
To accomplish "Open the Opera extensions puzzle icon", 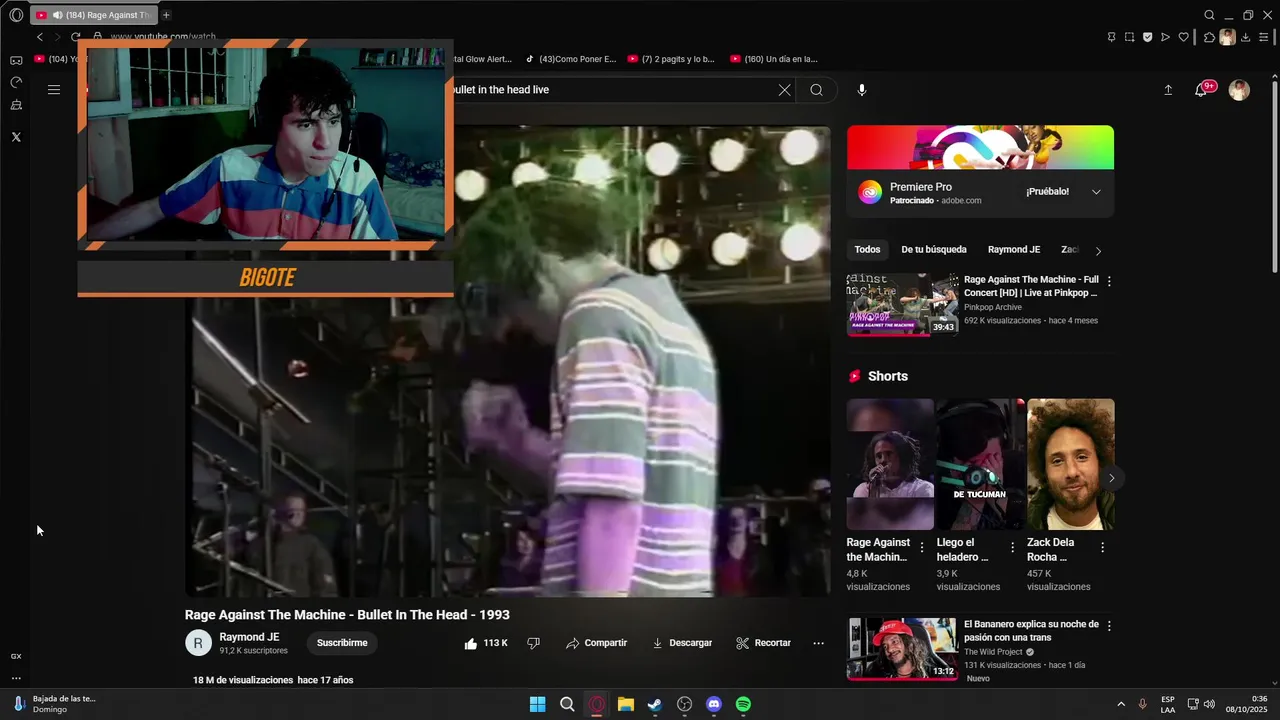I will (1209, 37).
